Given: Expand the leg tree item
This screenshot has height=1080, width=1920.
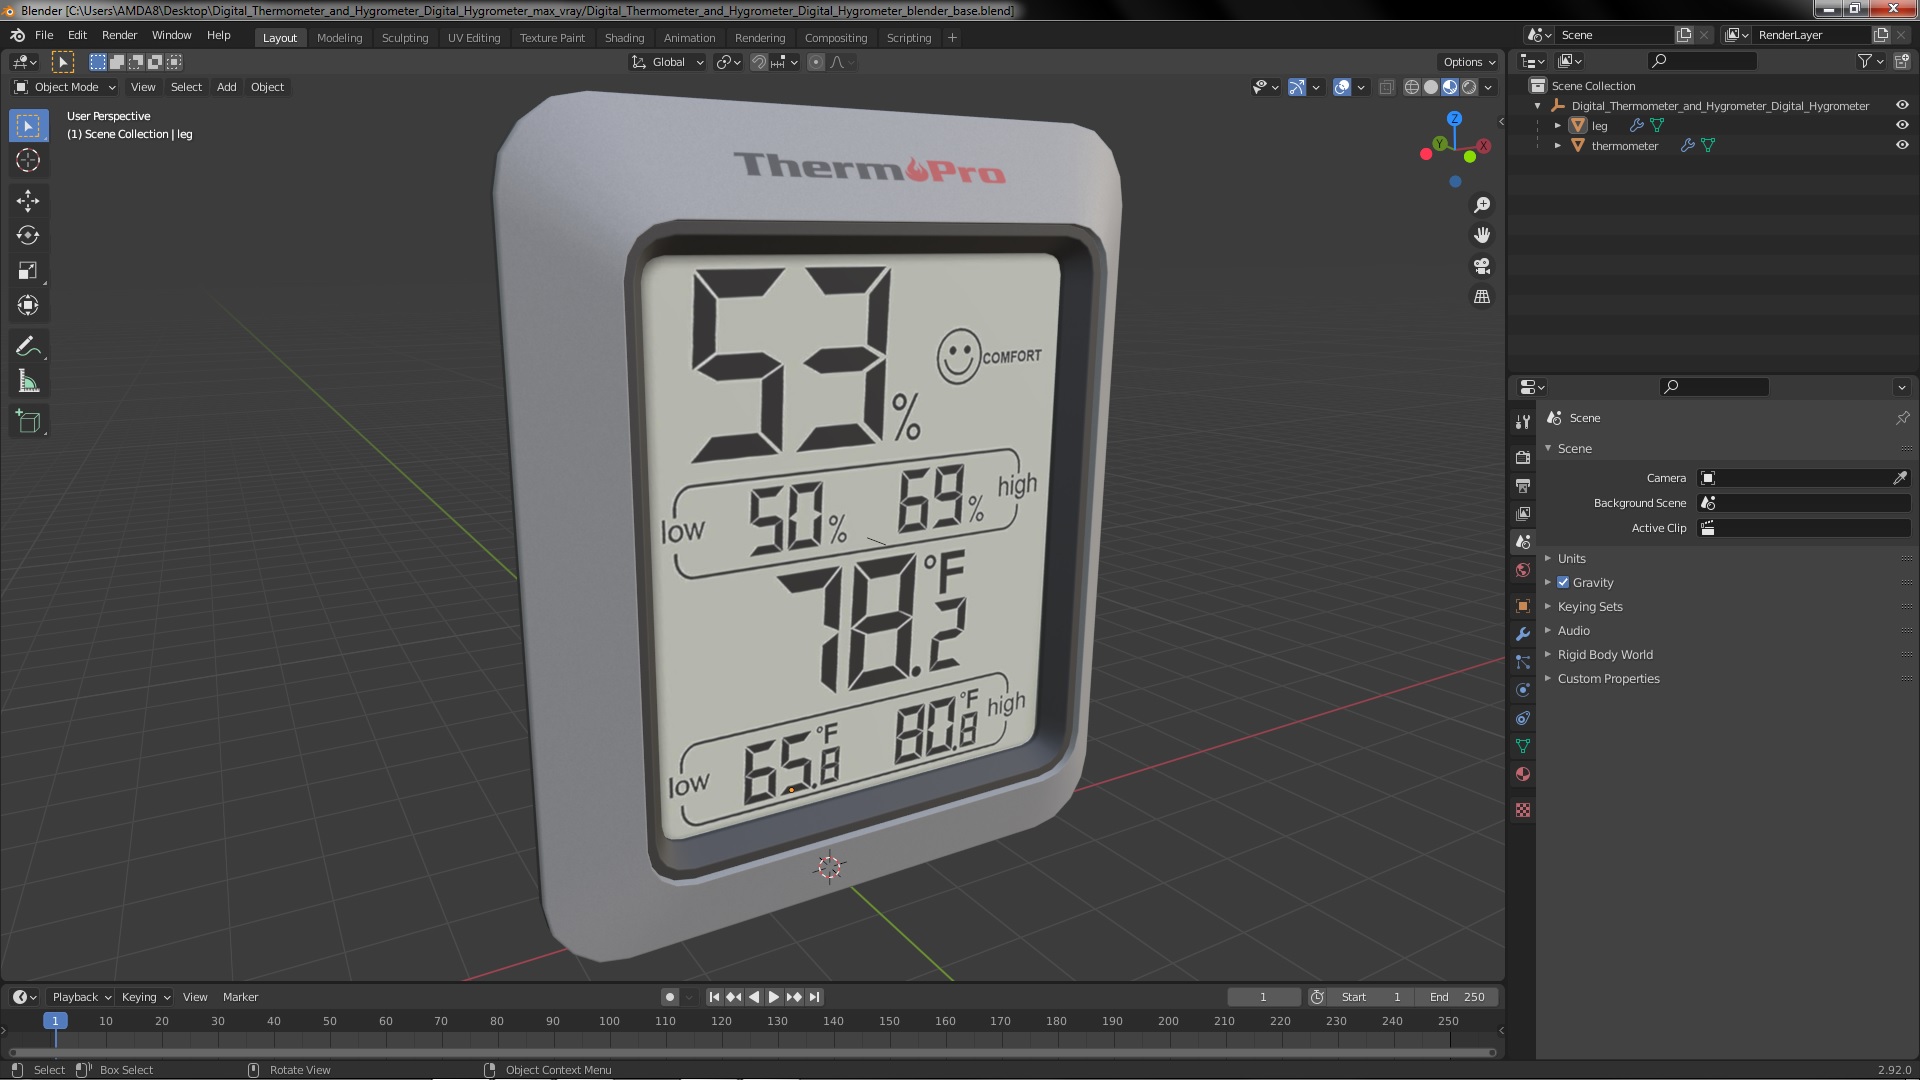Looking at the screenshot, I should [x=1557, y=126].
